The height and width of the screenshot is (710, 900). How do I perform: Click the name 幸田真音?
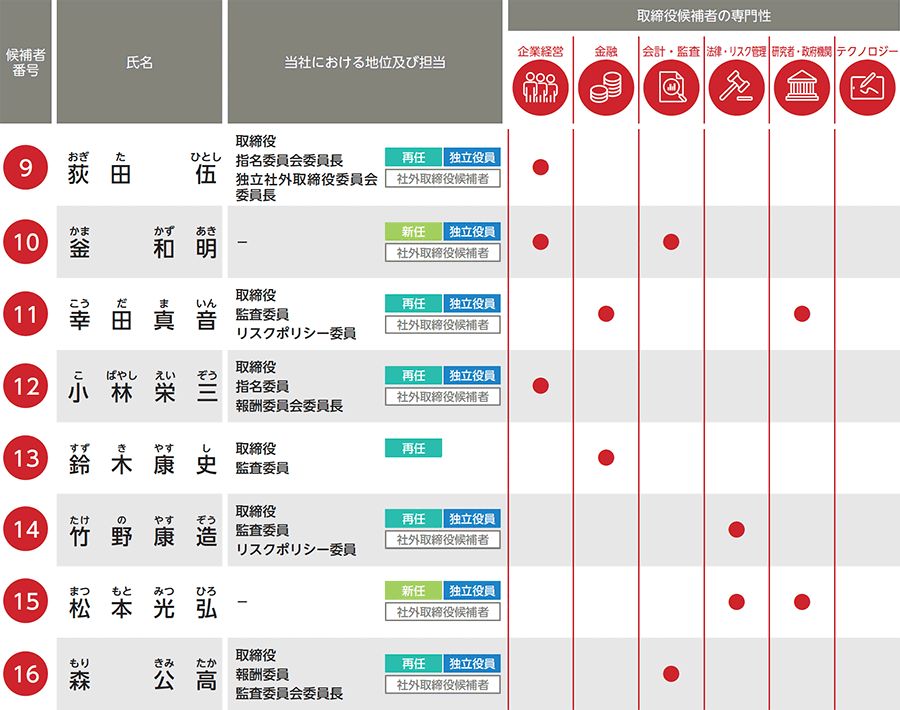143,320
